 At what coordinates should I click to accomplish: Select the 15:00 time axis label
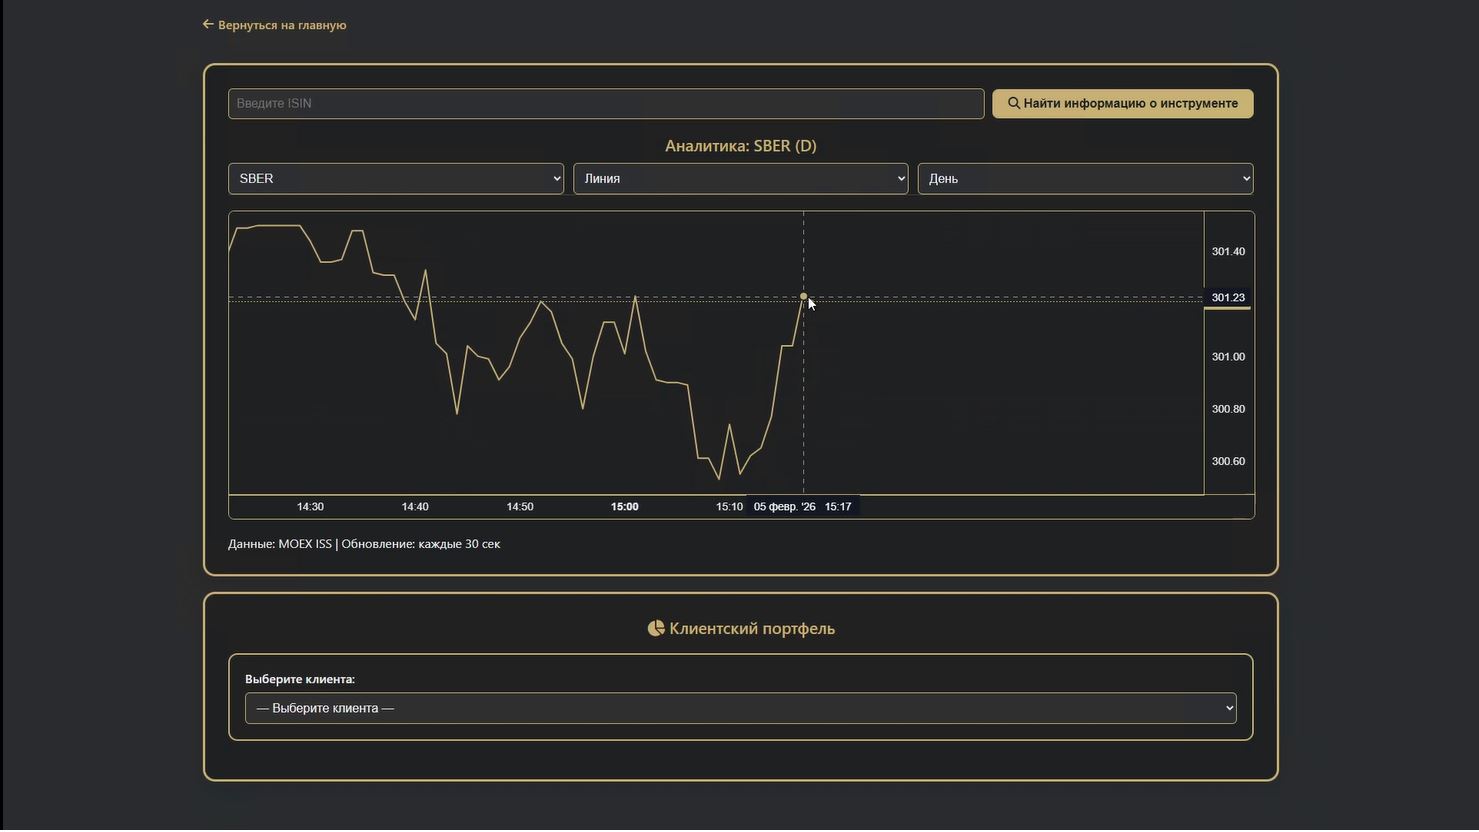click(x=624, y=507)
